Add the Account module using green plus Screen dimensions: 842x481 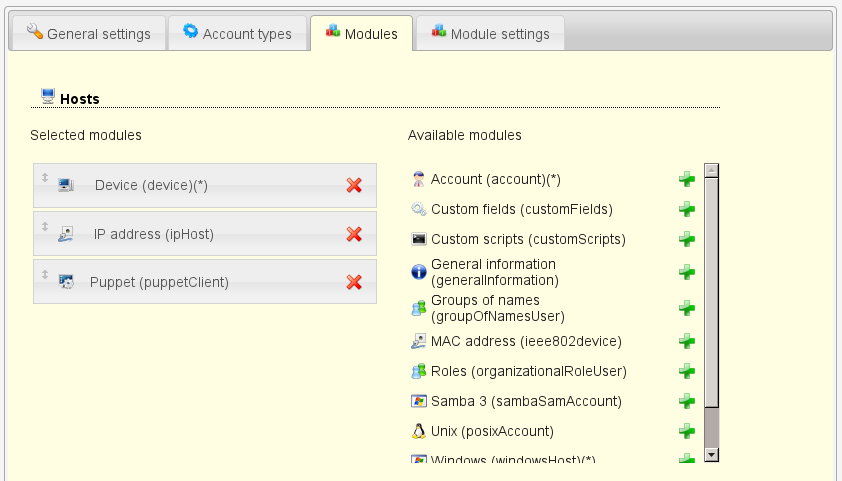tap(687, 179)
